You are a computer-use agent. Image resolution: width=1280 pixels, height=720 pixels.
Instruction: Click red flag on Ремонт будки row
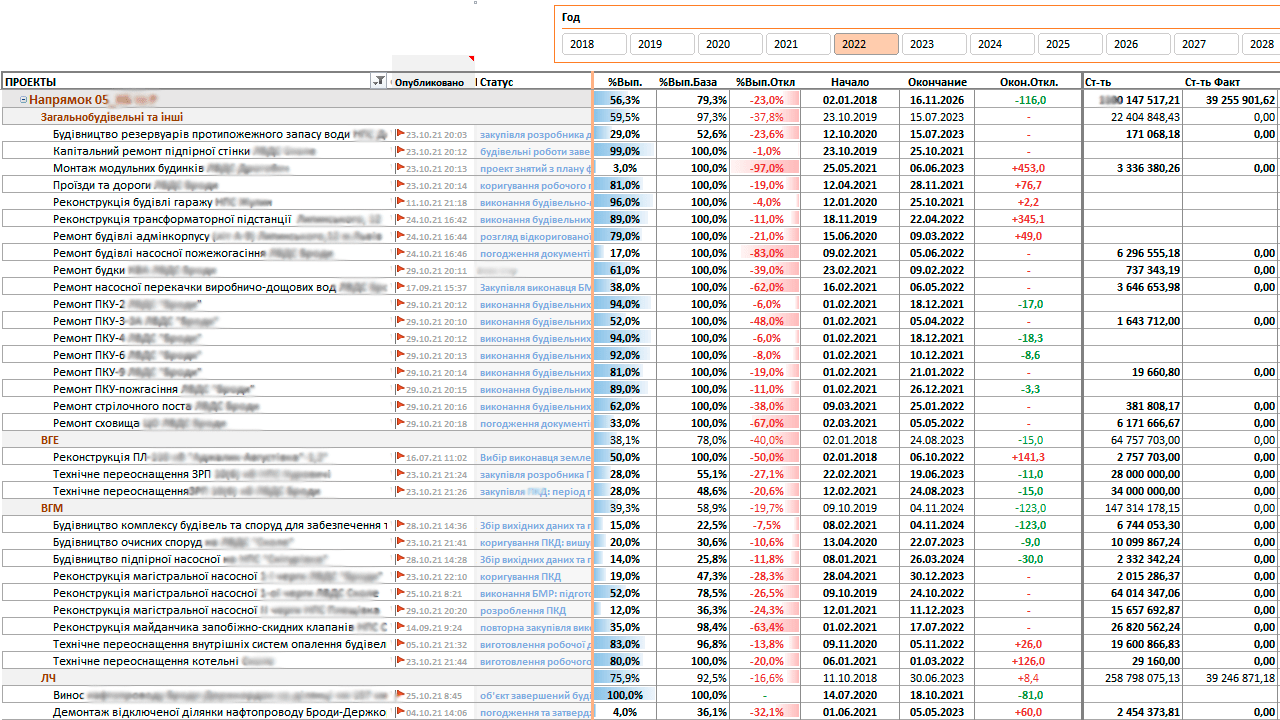400,270
